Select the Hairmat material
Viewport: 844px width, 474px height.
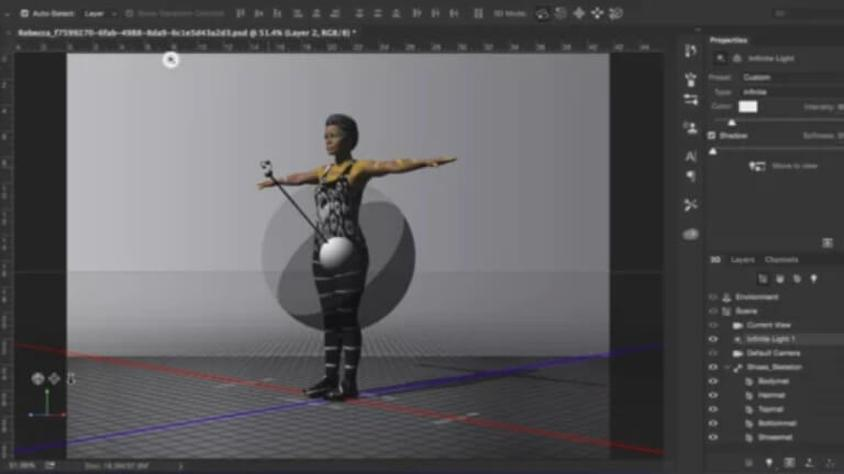(771, 395)
